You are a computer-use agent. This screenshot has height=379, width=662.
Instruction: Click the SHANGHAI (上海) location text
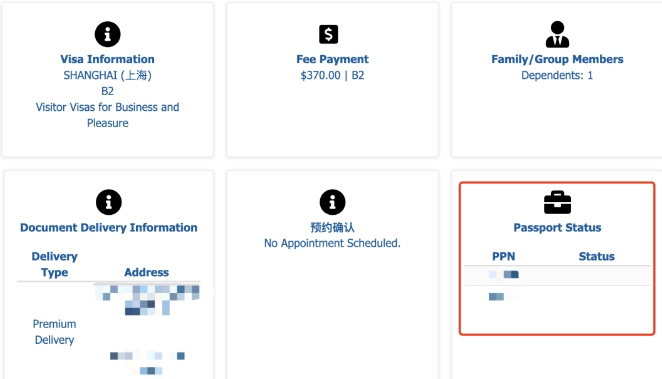point(107,75)
